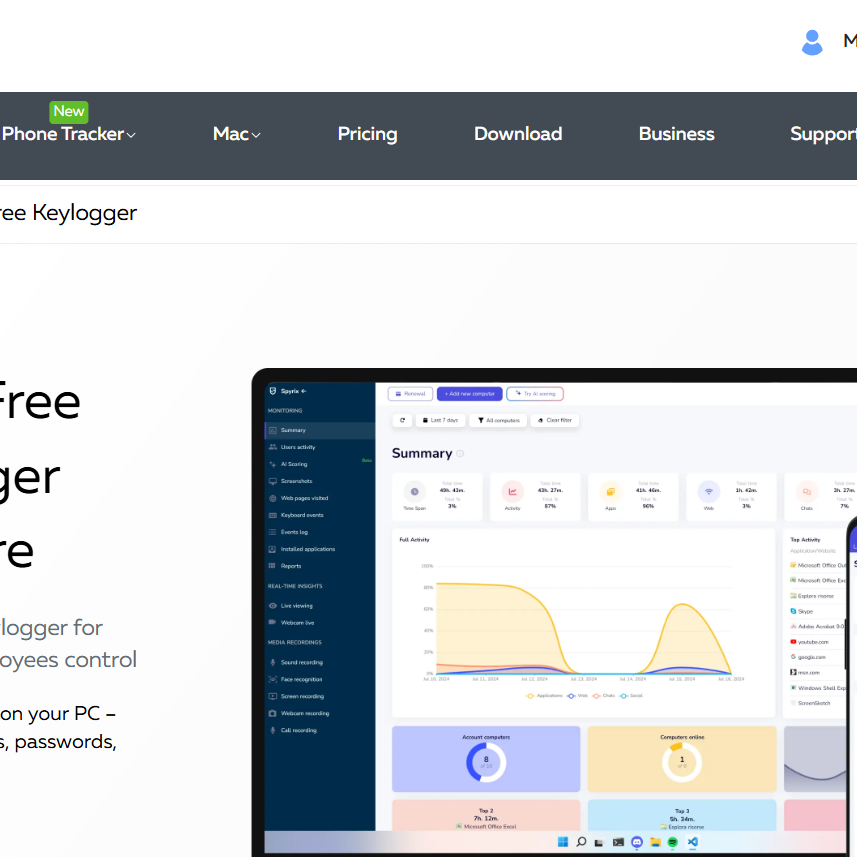
Task: Click the blue user account icon
Action: (x=812, y=43)
